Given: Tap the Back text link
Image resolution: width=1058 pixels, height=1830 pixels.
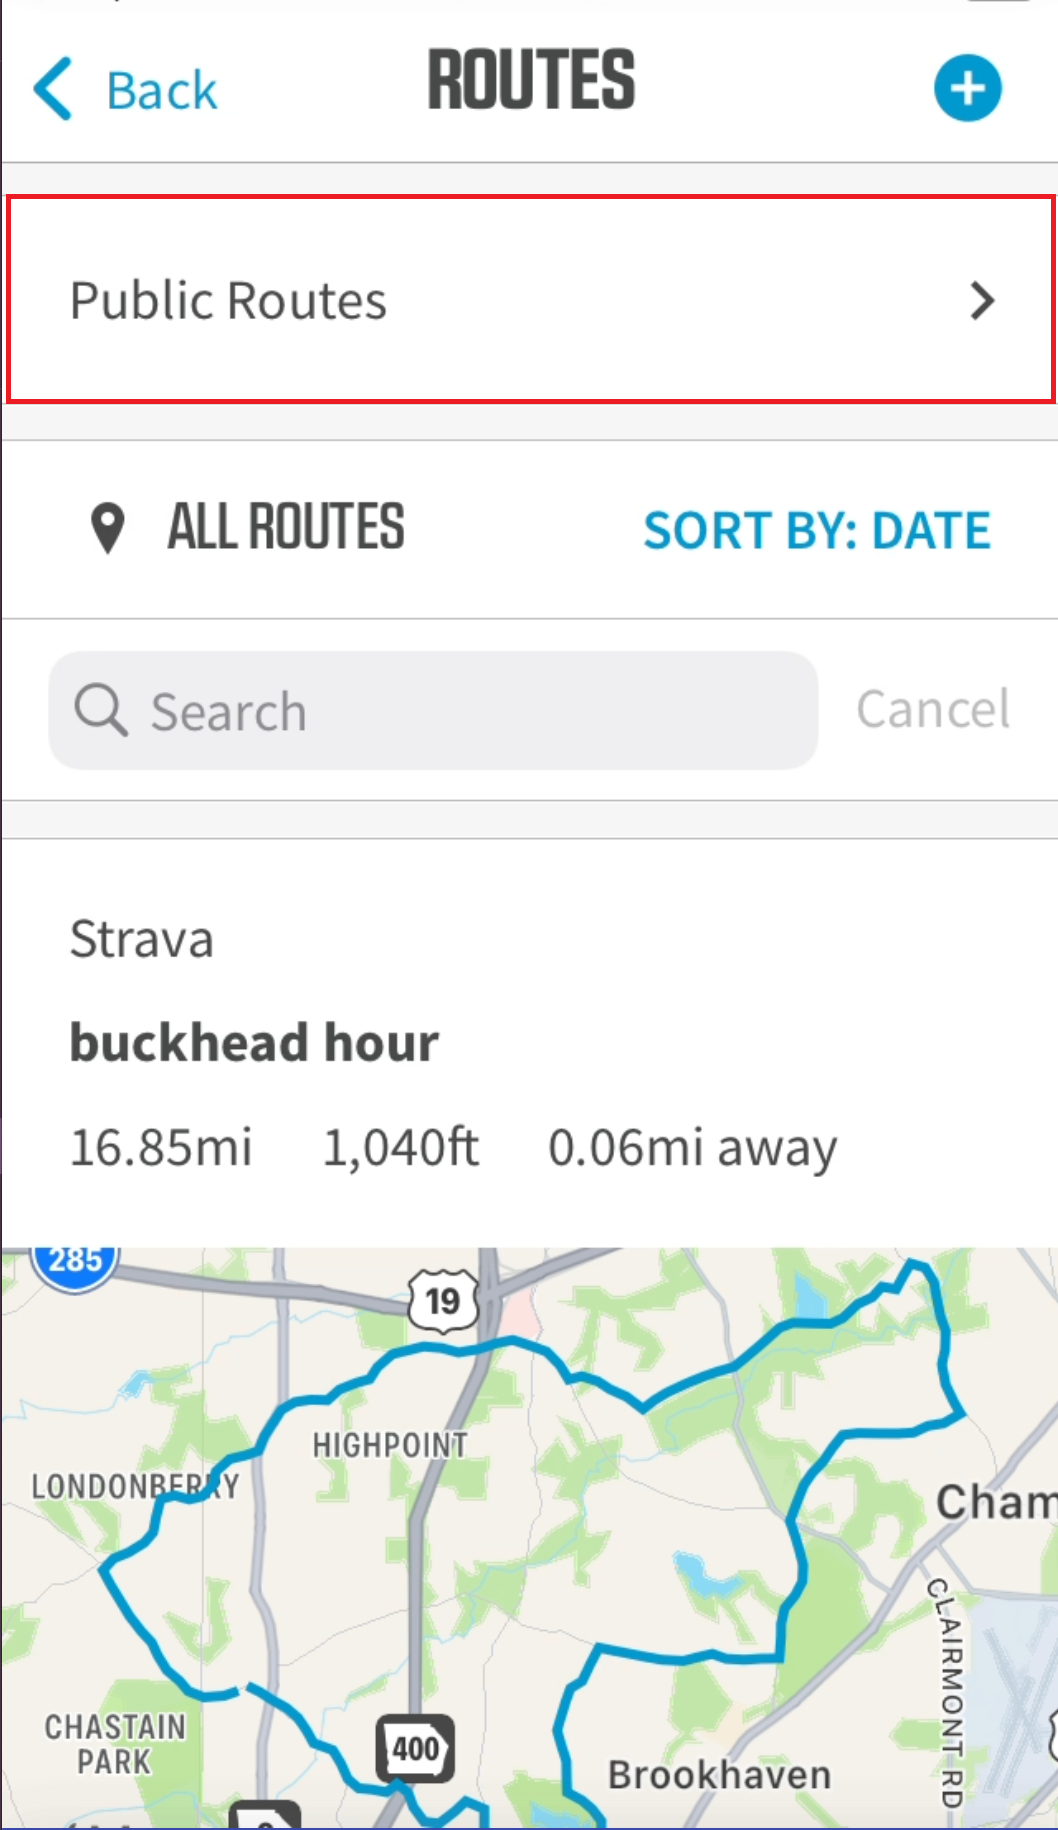Looking at the screenshot, I should tap(162, 91).
